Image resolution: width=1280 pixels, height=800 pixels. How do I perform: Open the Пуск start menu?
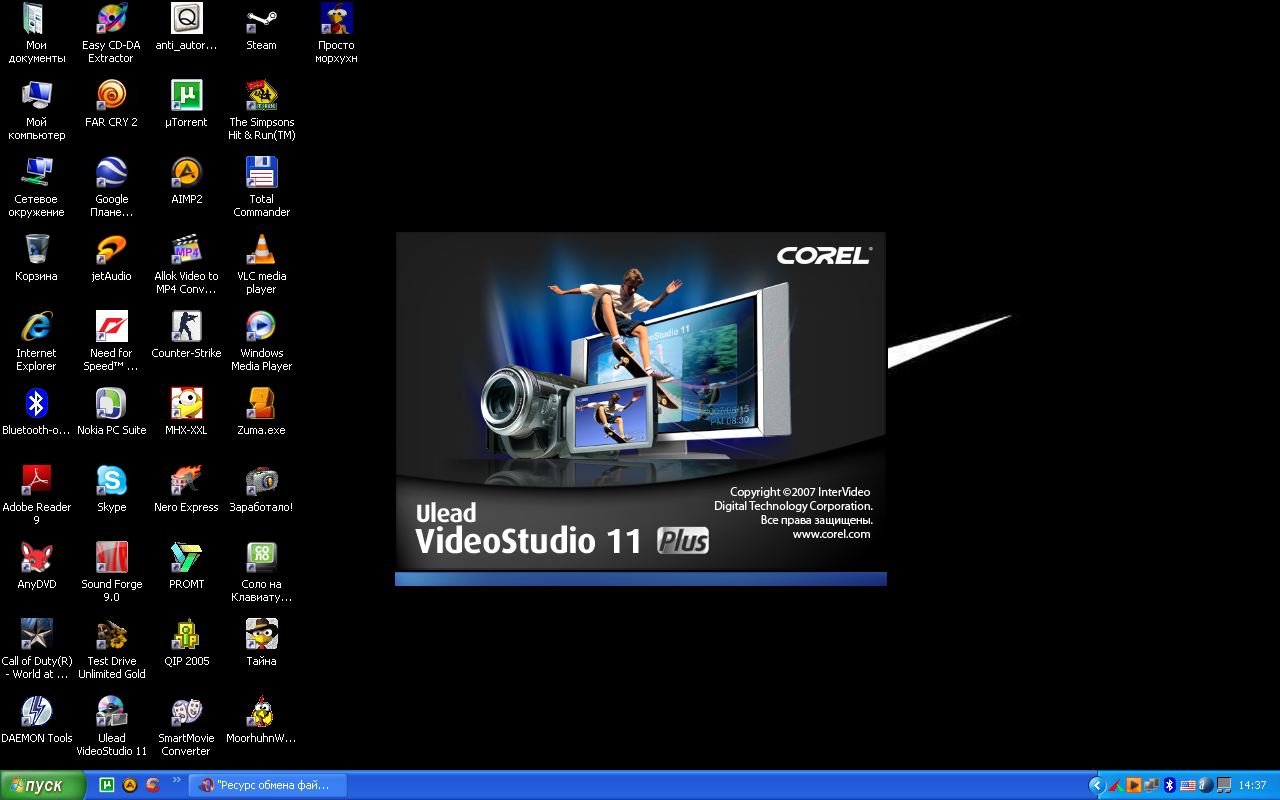coord(43,785)
